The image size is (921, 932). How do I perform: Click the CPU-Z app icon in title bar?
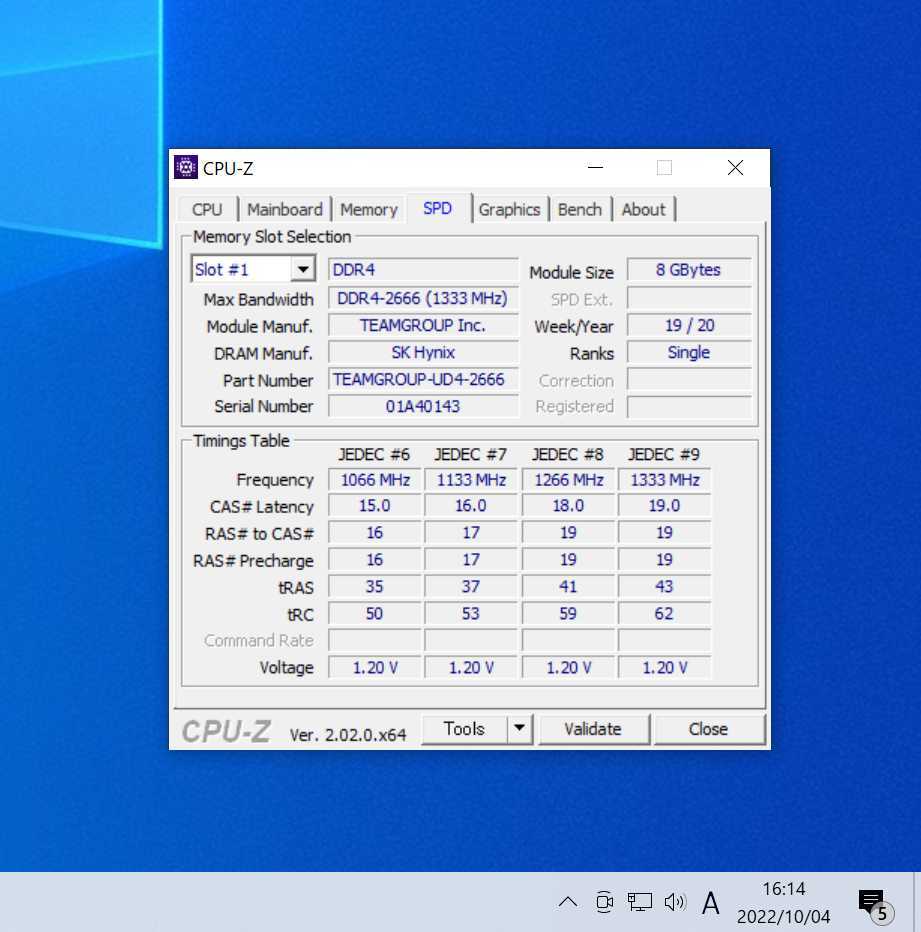(x=186, y=168)
